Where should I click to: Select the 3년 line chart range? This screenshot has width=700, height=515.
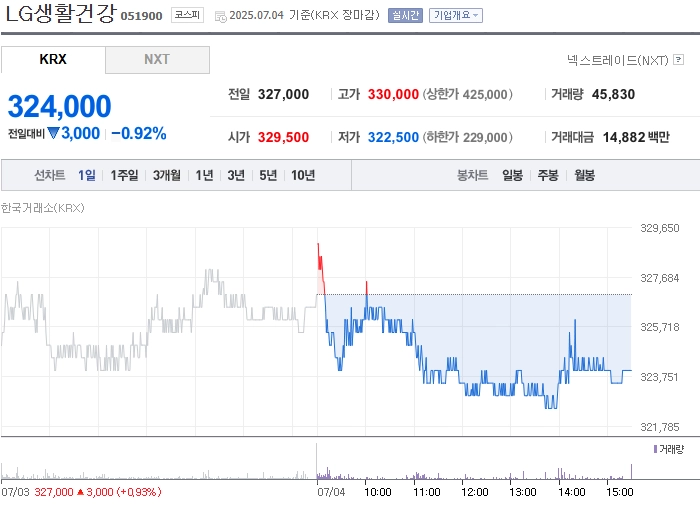[236, 175]
